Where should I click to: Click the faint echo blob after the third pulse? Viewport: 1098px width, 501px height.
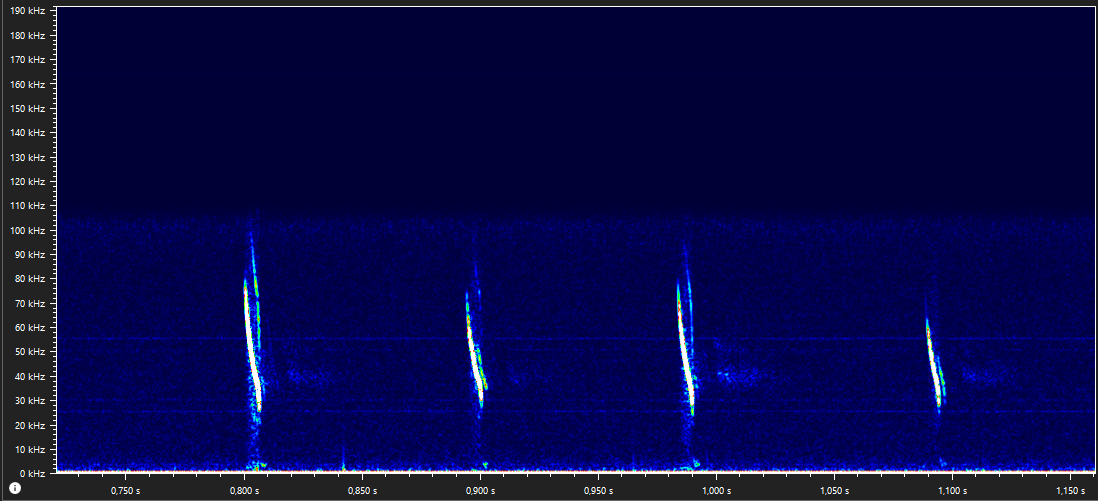click(740, 376)
